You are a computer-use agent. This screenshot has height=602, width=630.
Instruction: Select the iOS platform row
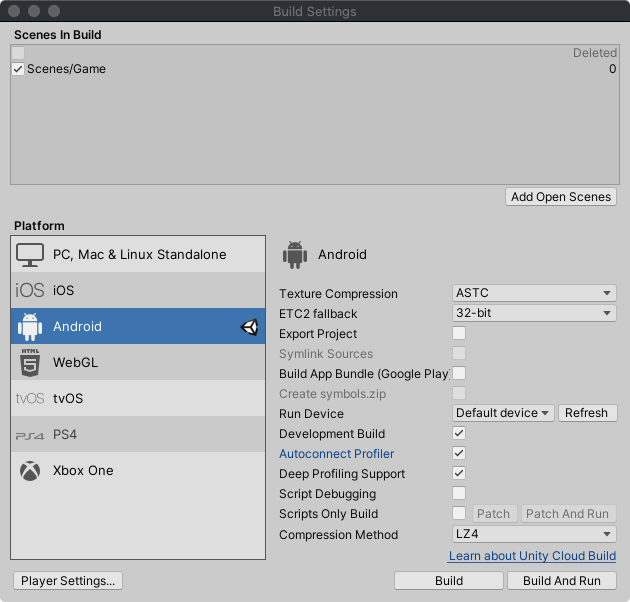pos(138,290)
